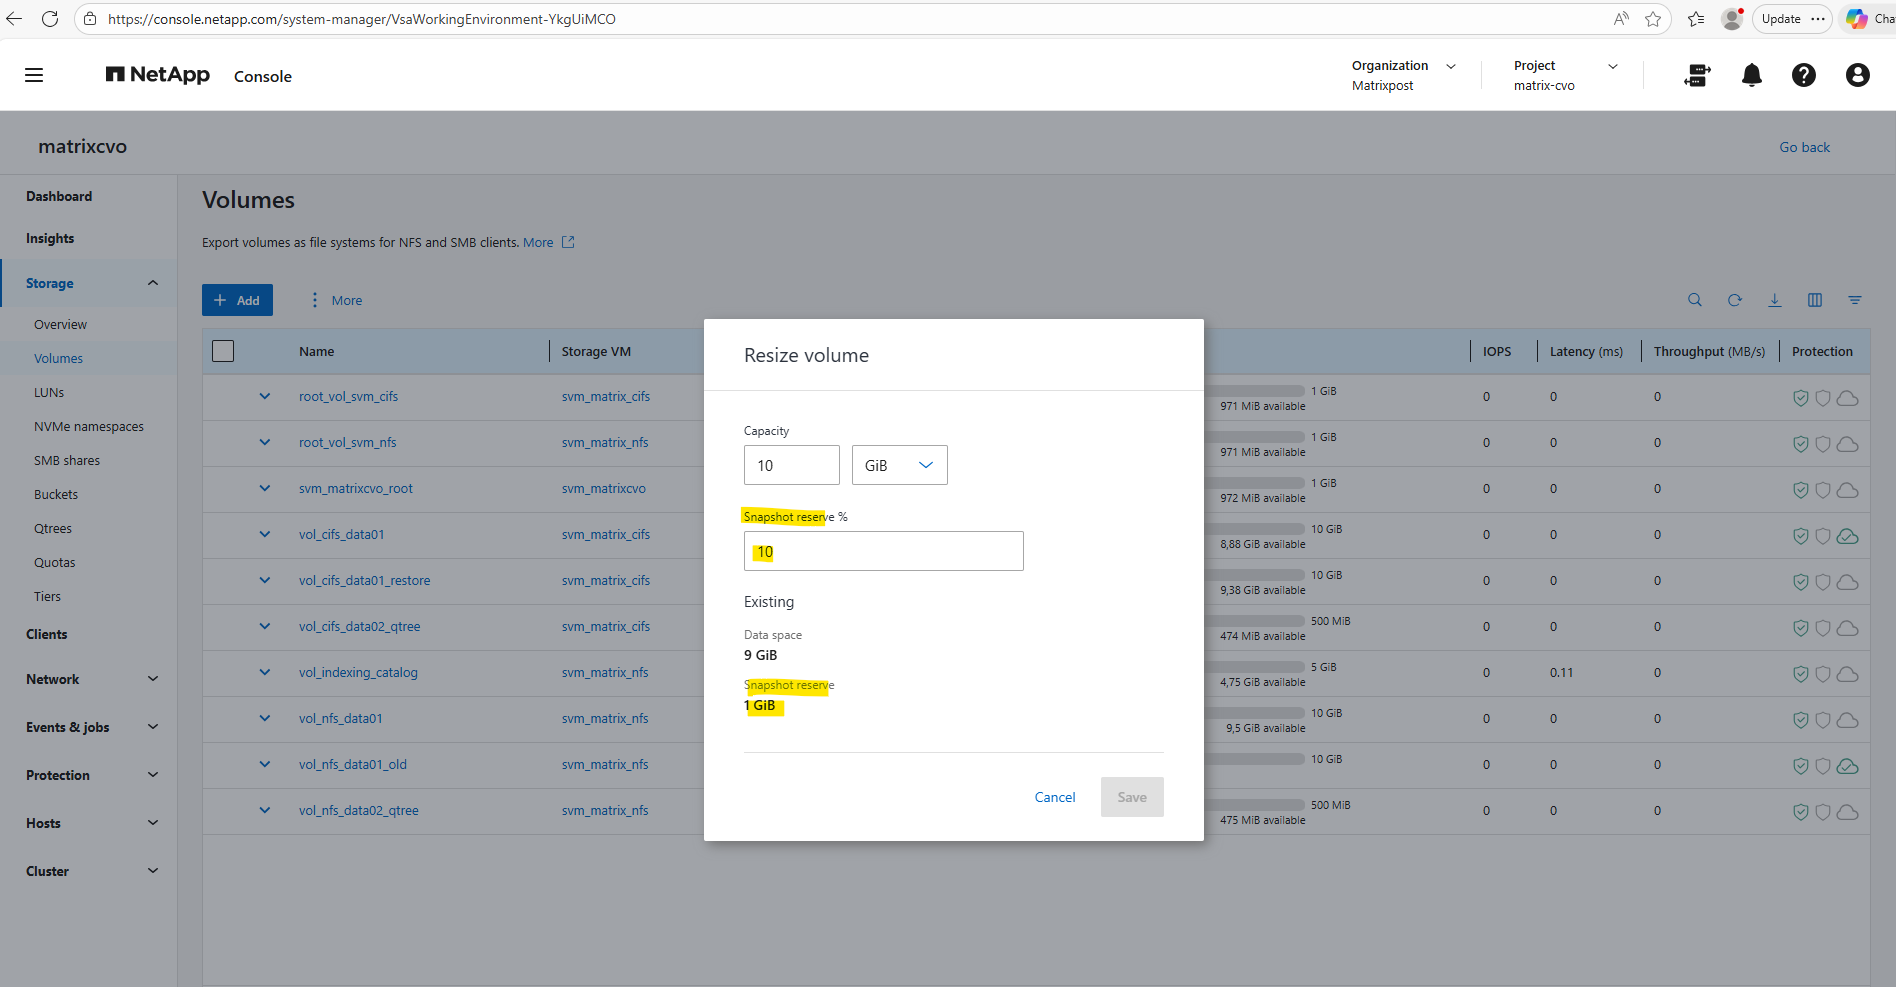Open LUNs in the Storage menu
Image resolution: width=1896 pixels, height=987 pixels.
coord(49,392)
